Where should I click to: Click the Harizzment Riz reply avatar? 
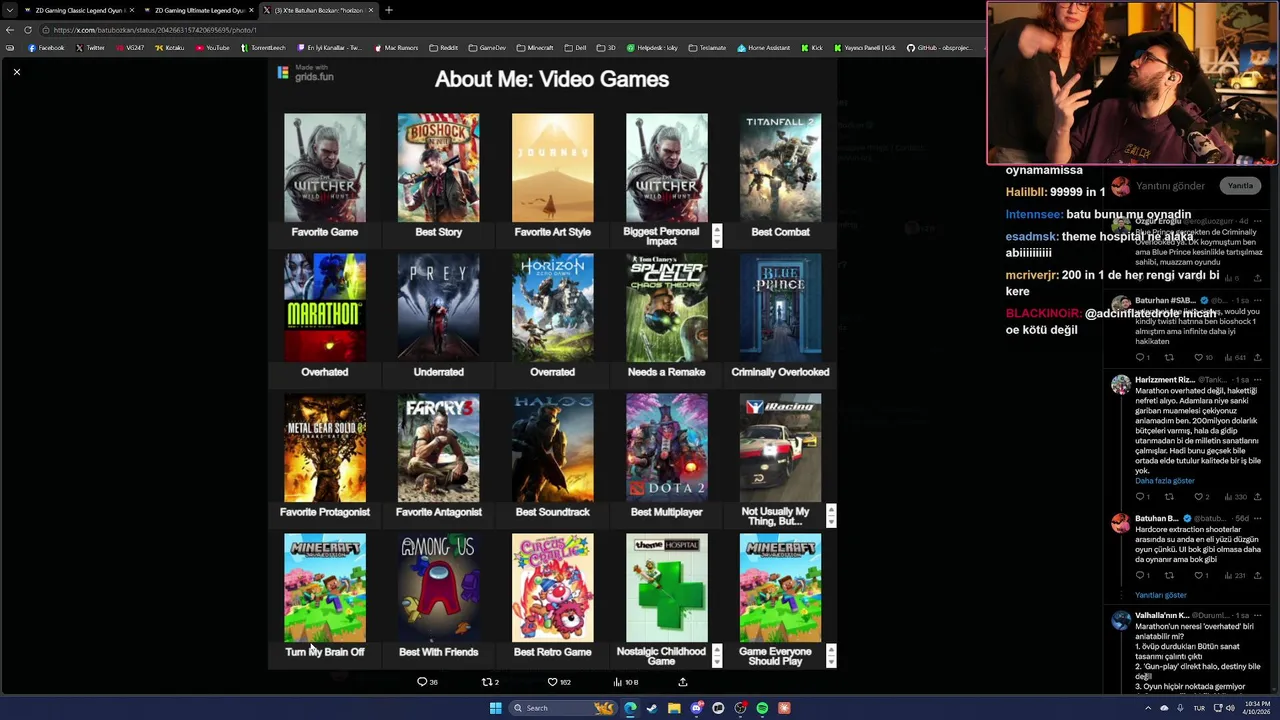pyautogui.click(x=1121, y=384)
